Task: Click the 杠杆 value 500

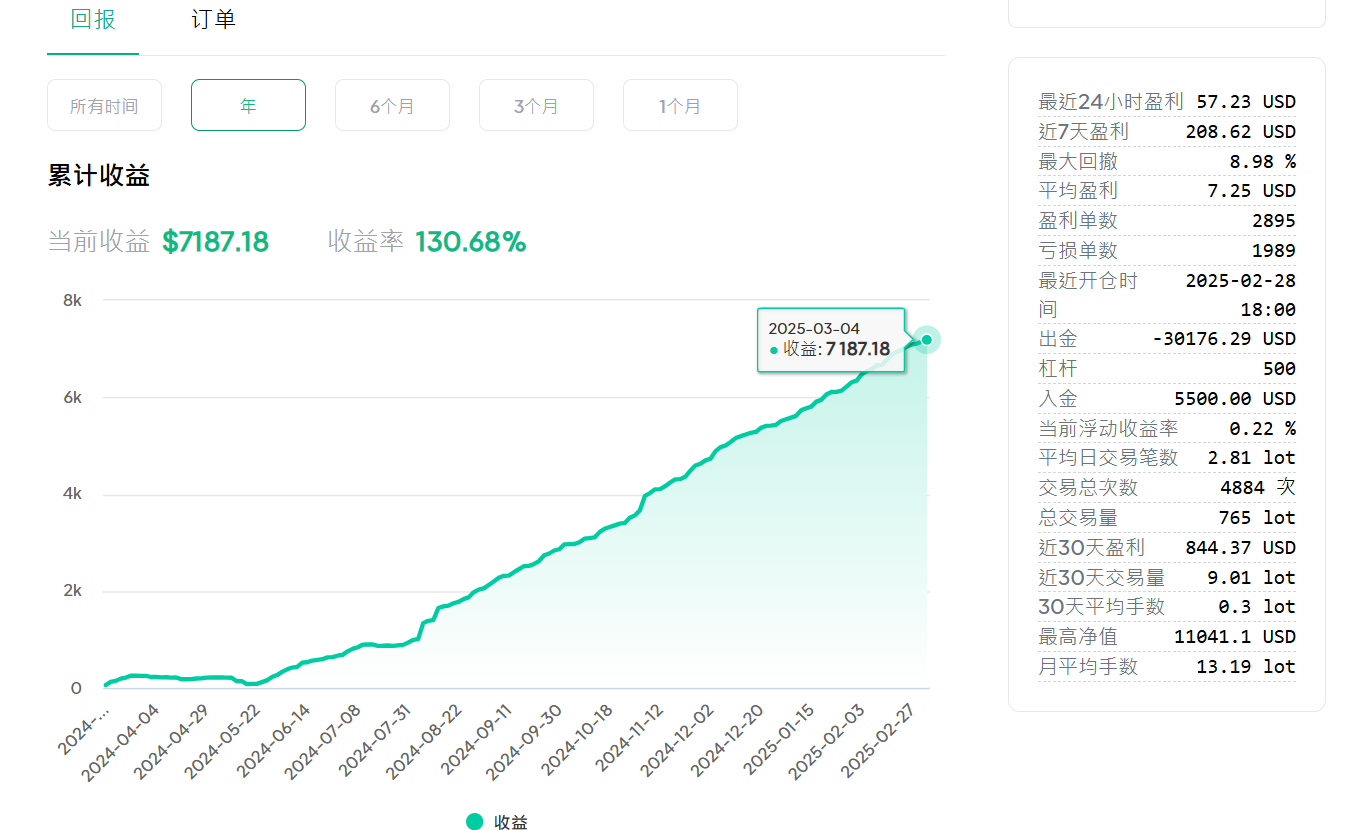Action: (1279, 369)
